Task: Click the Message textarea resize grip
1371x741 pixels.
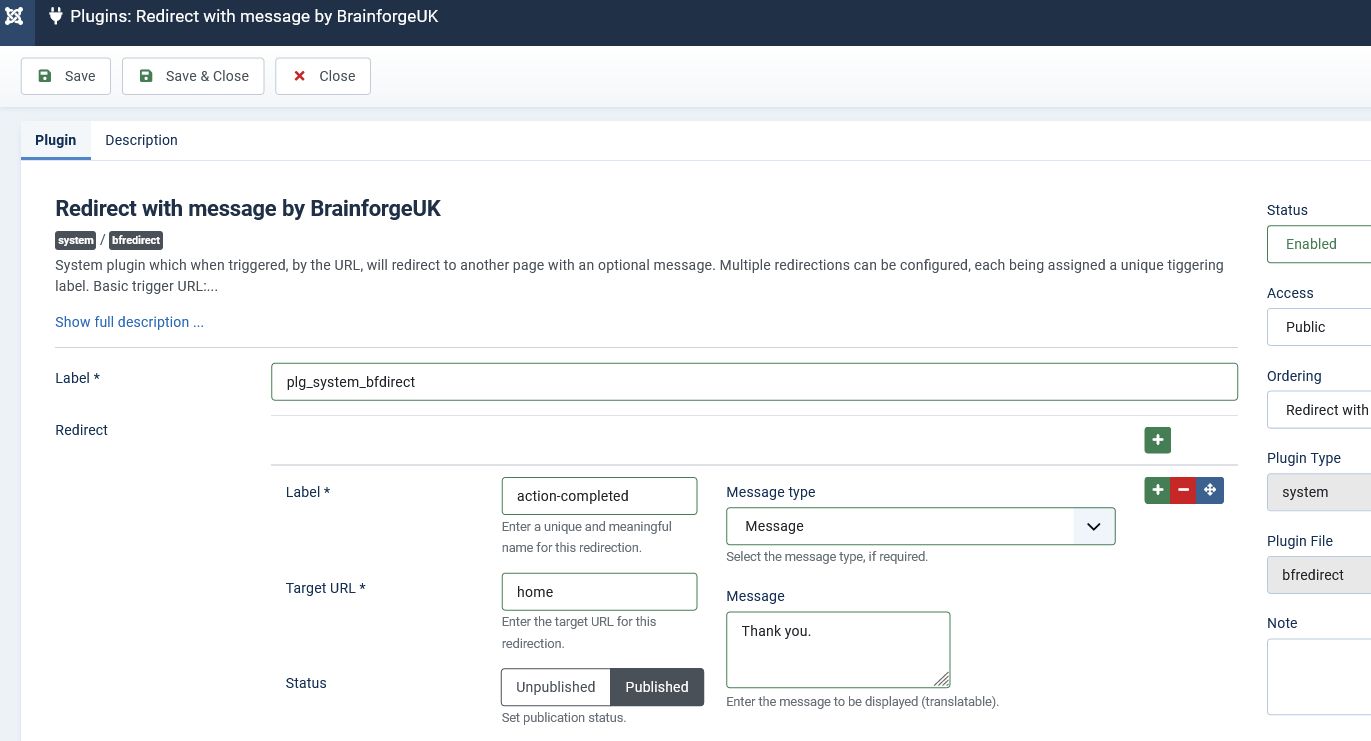Action: click(x=941, y=679)
